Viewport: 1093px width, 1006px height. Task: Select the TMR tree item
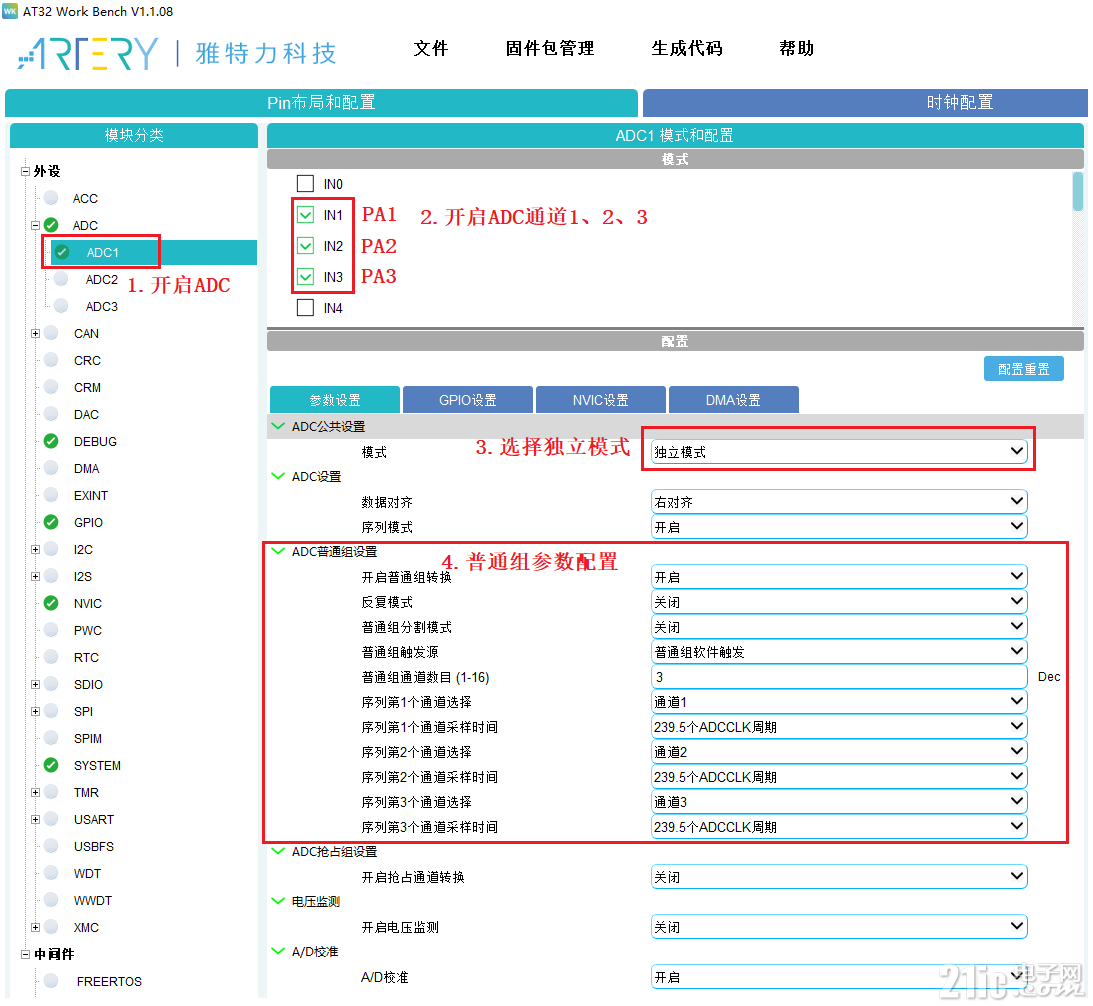coord(86,793)
